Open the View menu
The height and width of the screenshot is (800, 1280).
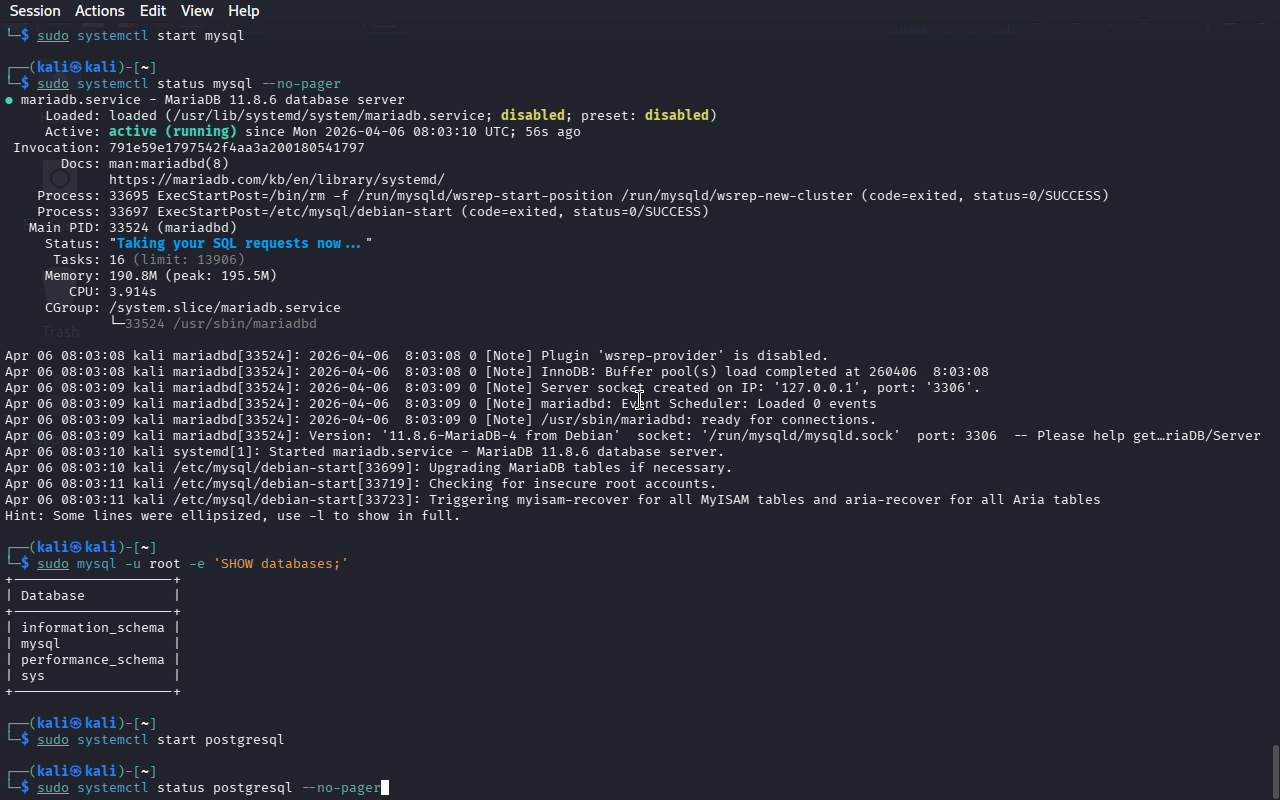pos(197,11)
